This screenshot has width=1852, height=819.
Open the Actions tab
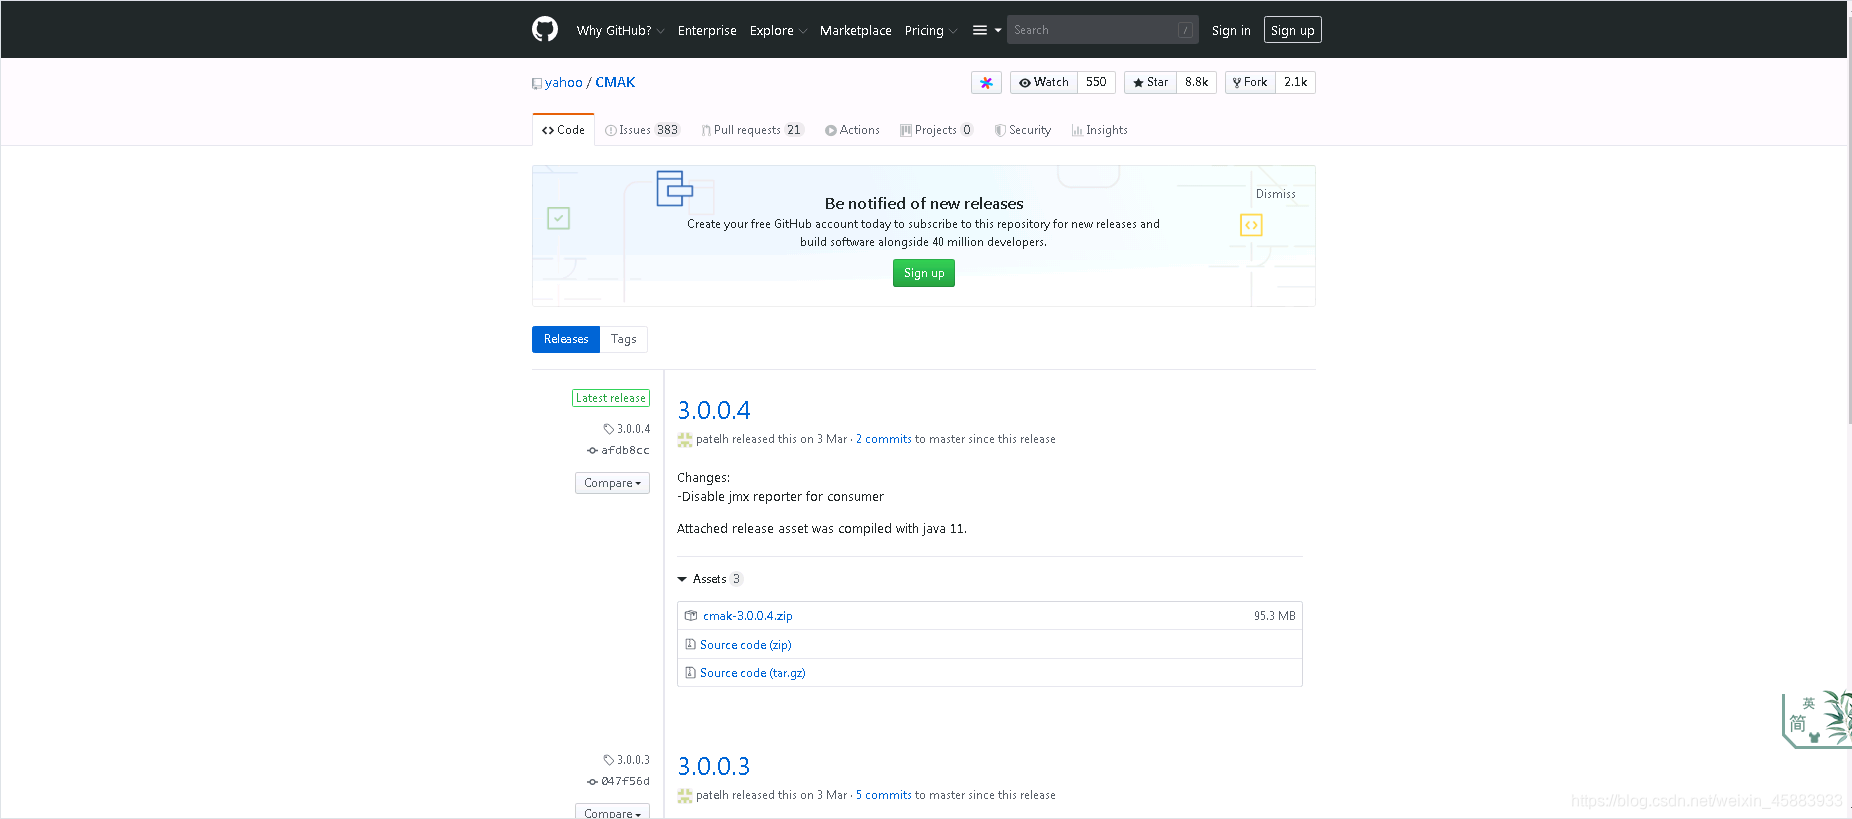[852, 130]
